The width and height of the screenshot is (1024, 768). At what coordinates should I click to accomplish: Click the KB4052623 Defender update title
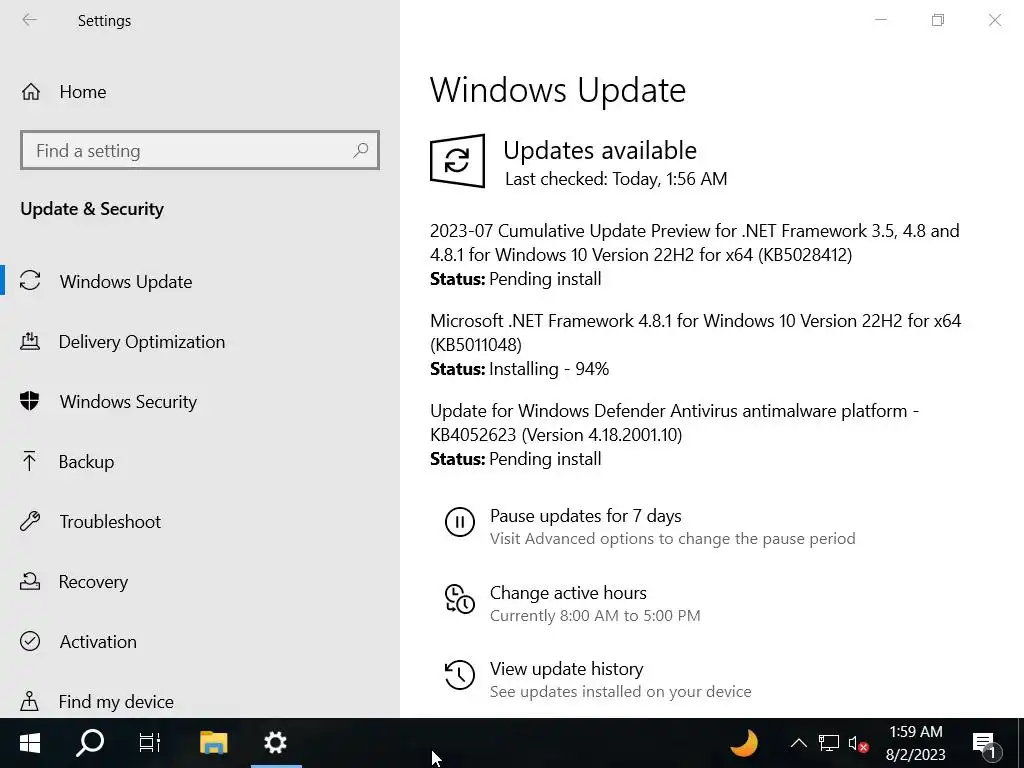click(674, 423)
